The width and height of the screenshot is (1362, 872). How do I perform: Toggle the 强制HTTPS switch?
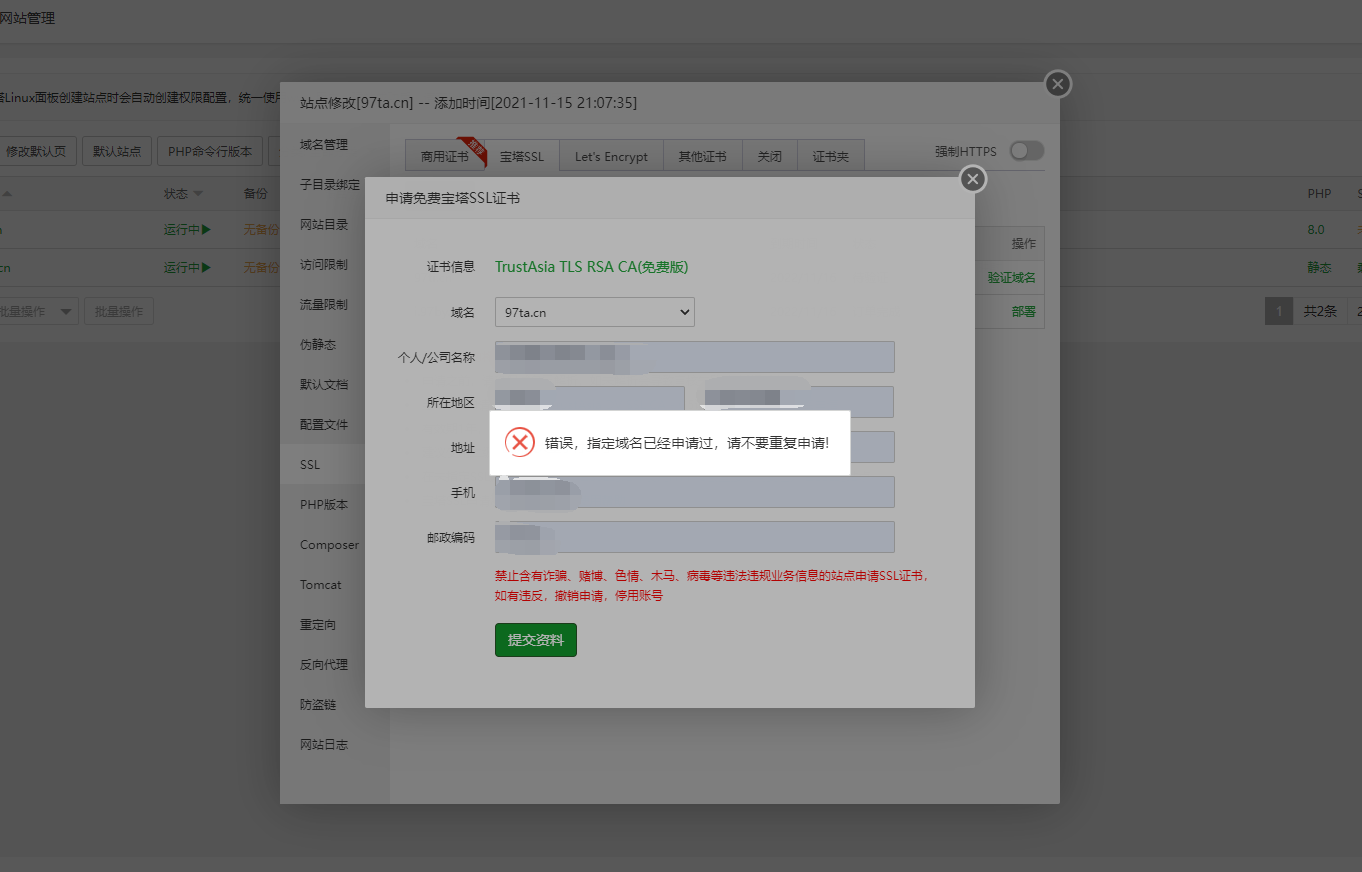tap(1026, 151)
